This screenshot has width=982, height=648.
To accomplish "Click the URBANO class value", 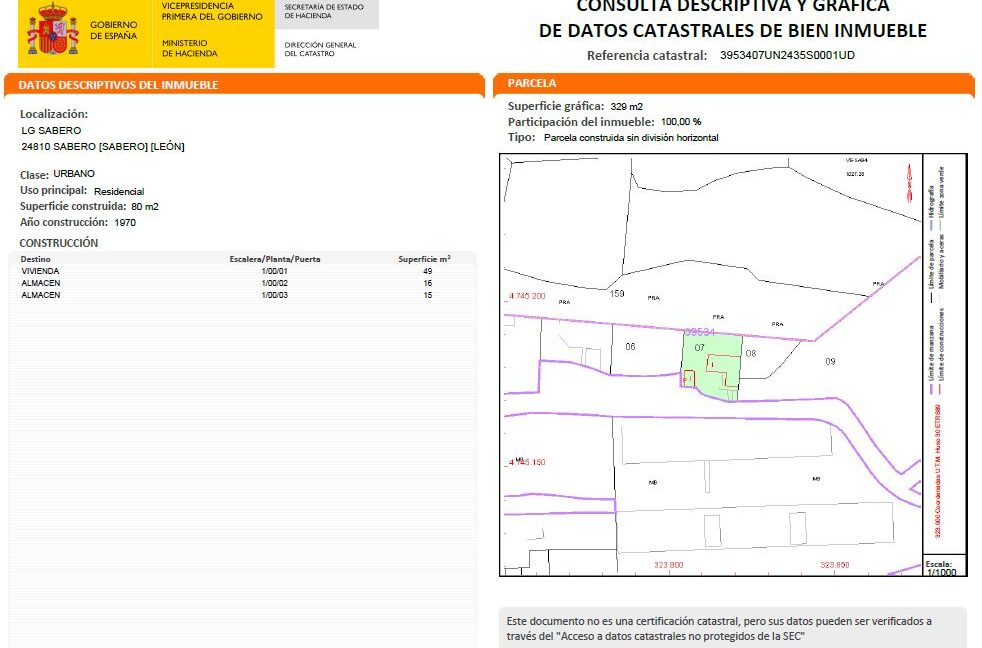I will pyautogui.click(x=74, y=173).
